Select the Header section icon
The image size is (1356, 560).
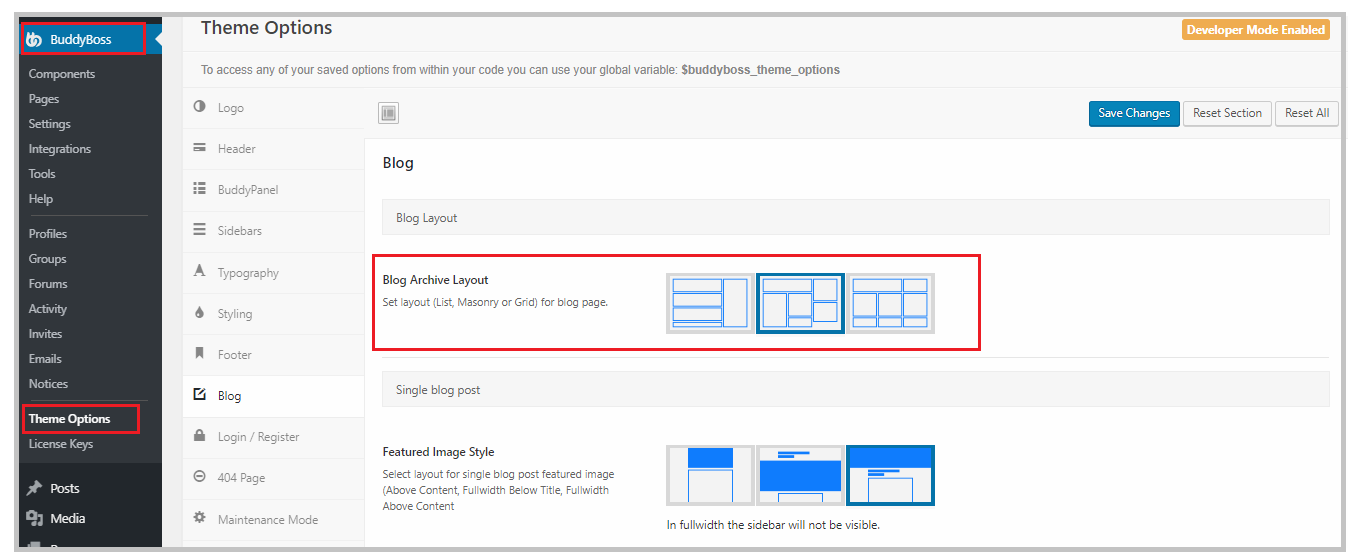coord(199,148)
